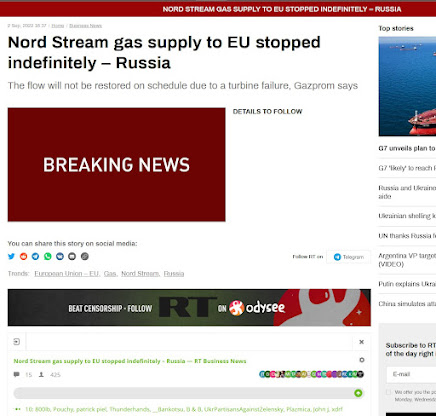
Task: Share the story on Twitter
Action: (x=11, y=256)
